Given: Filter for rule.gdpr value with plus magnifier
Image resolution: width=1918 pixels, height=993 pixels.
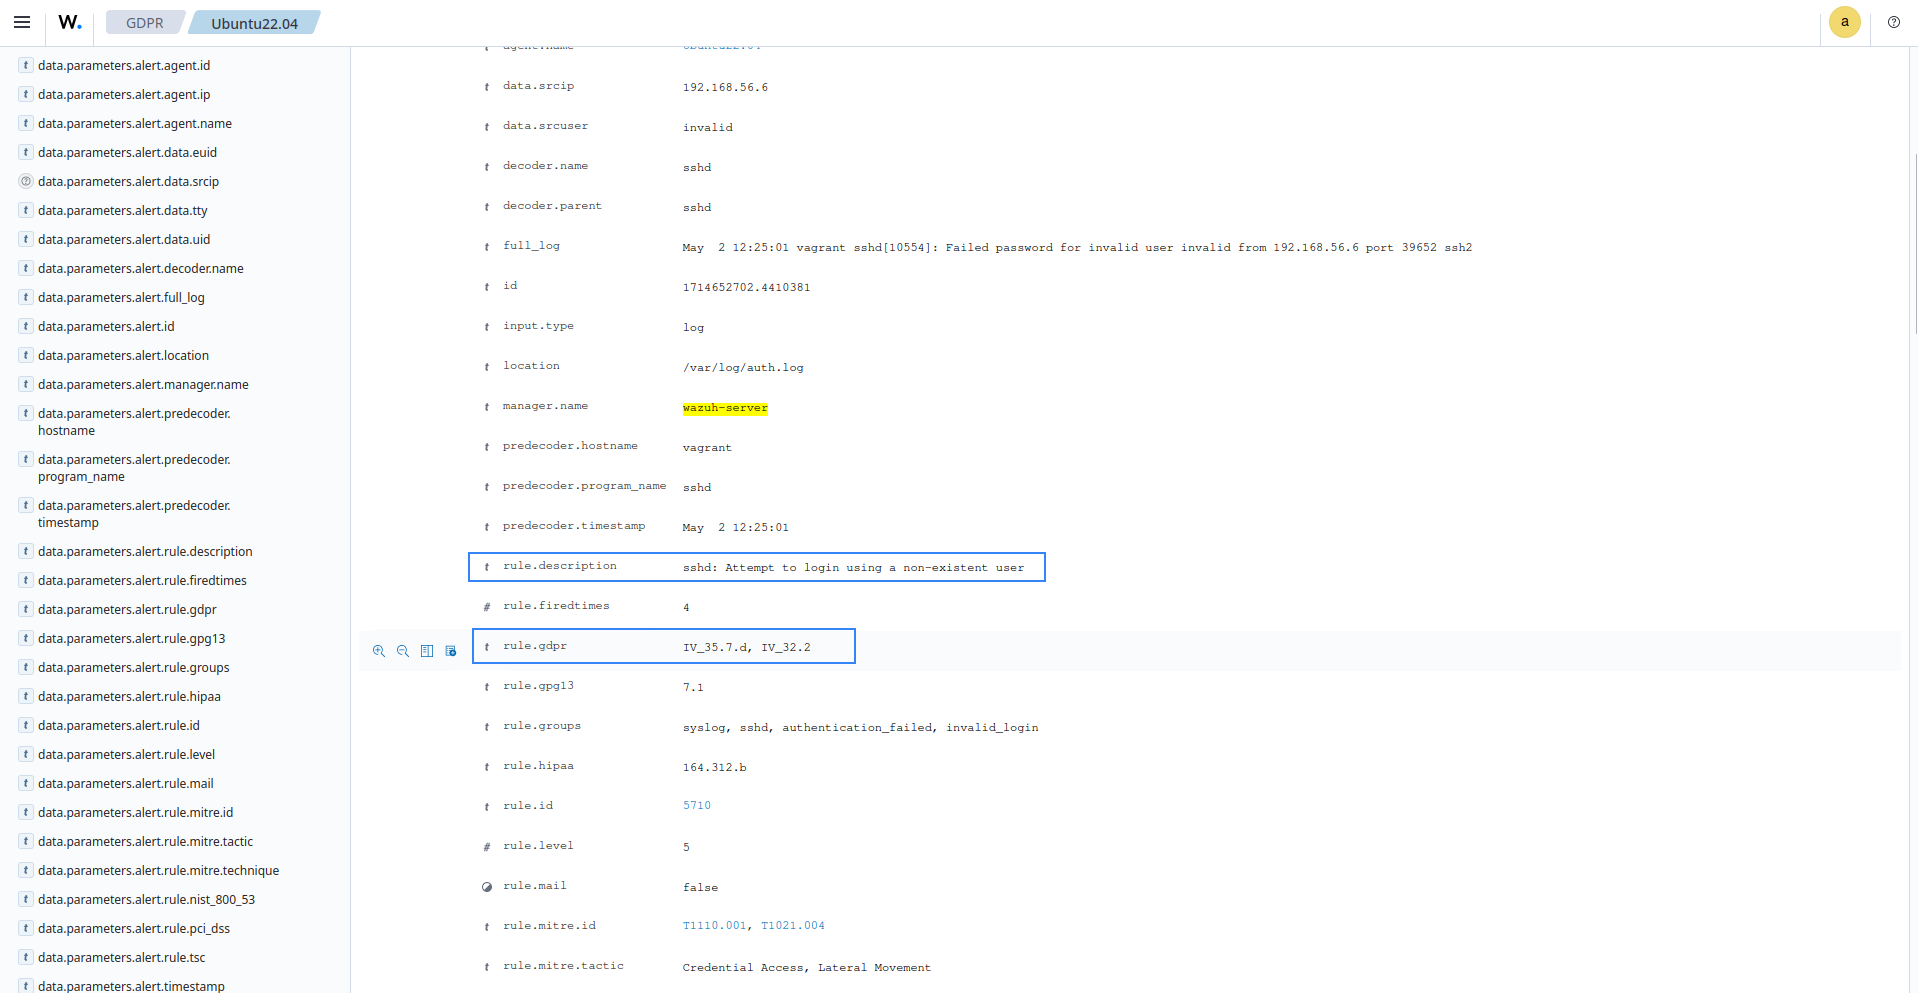Looking at the screenshot, I should coord(379,651).
